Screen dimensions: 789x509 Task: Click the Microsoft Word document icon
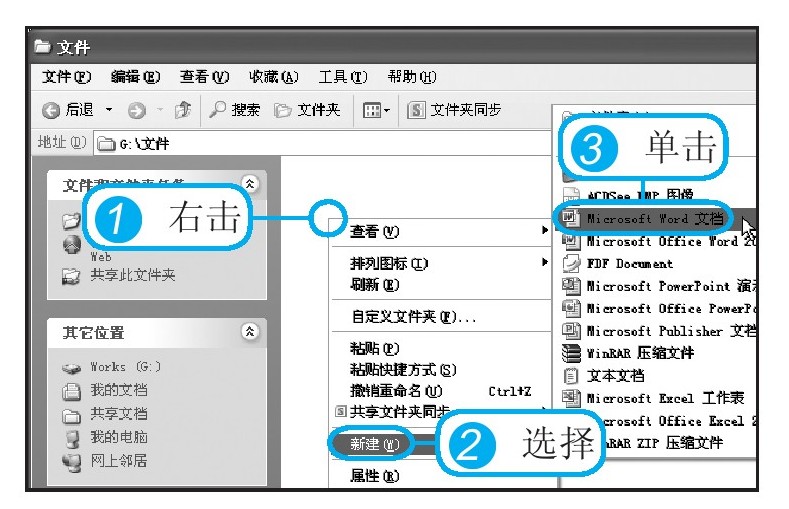(571, 218)
